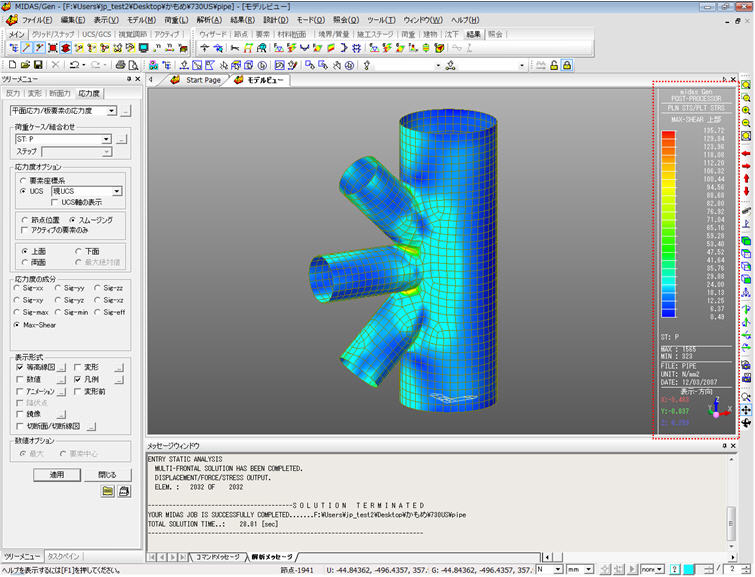
Task: Click the 適用 apply button
Action: 57,475
